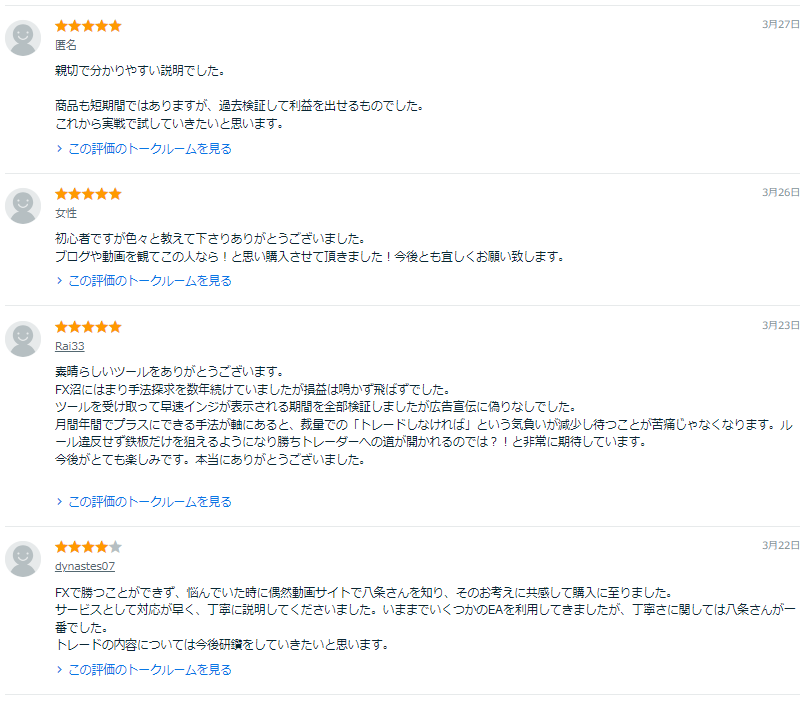Click the five-star rating above 匿名

[88, 26]
